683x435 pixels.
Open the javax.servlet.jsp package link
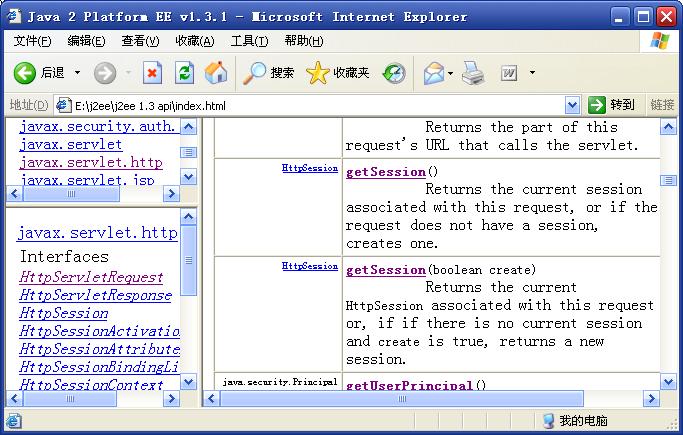coord(87,179)
